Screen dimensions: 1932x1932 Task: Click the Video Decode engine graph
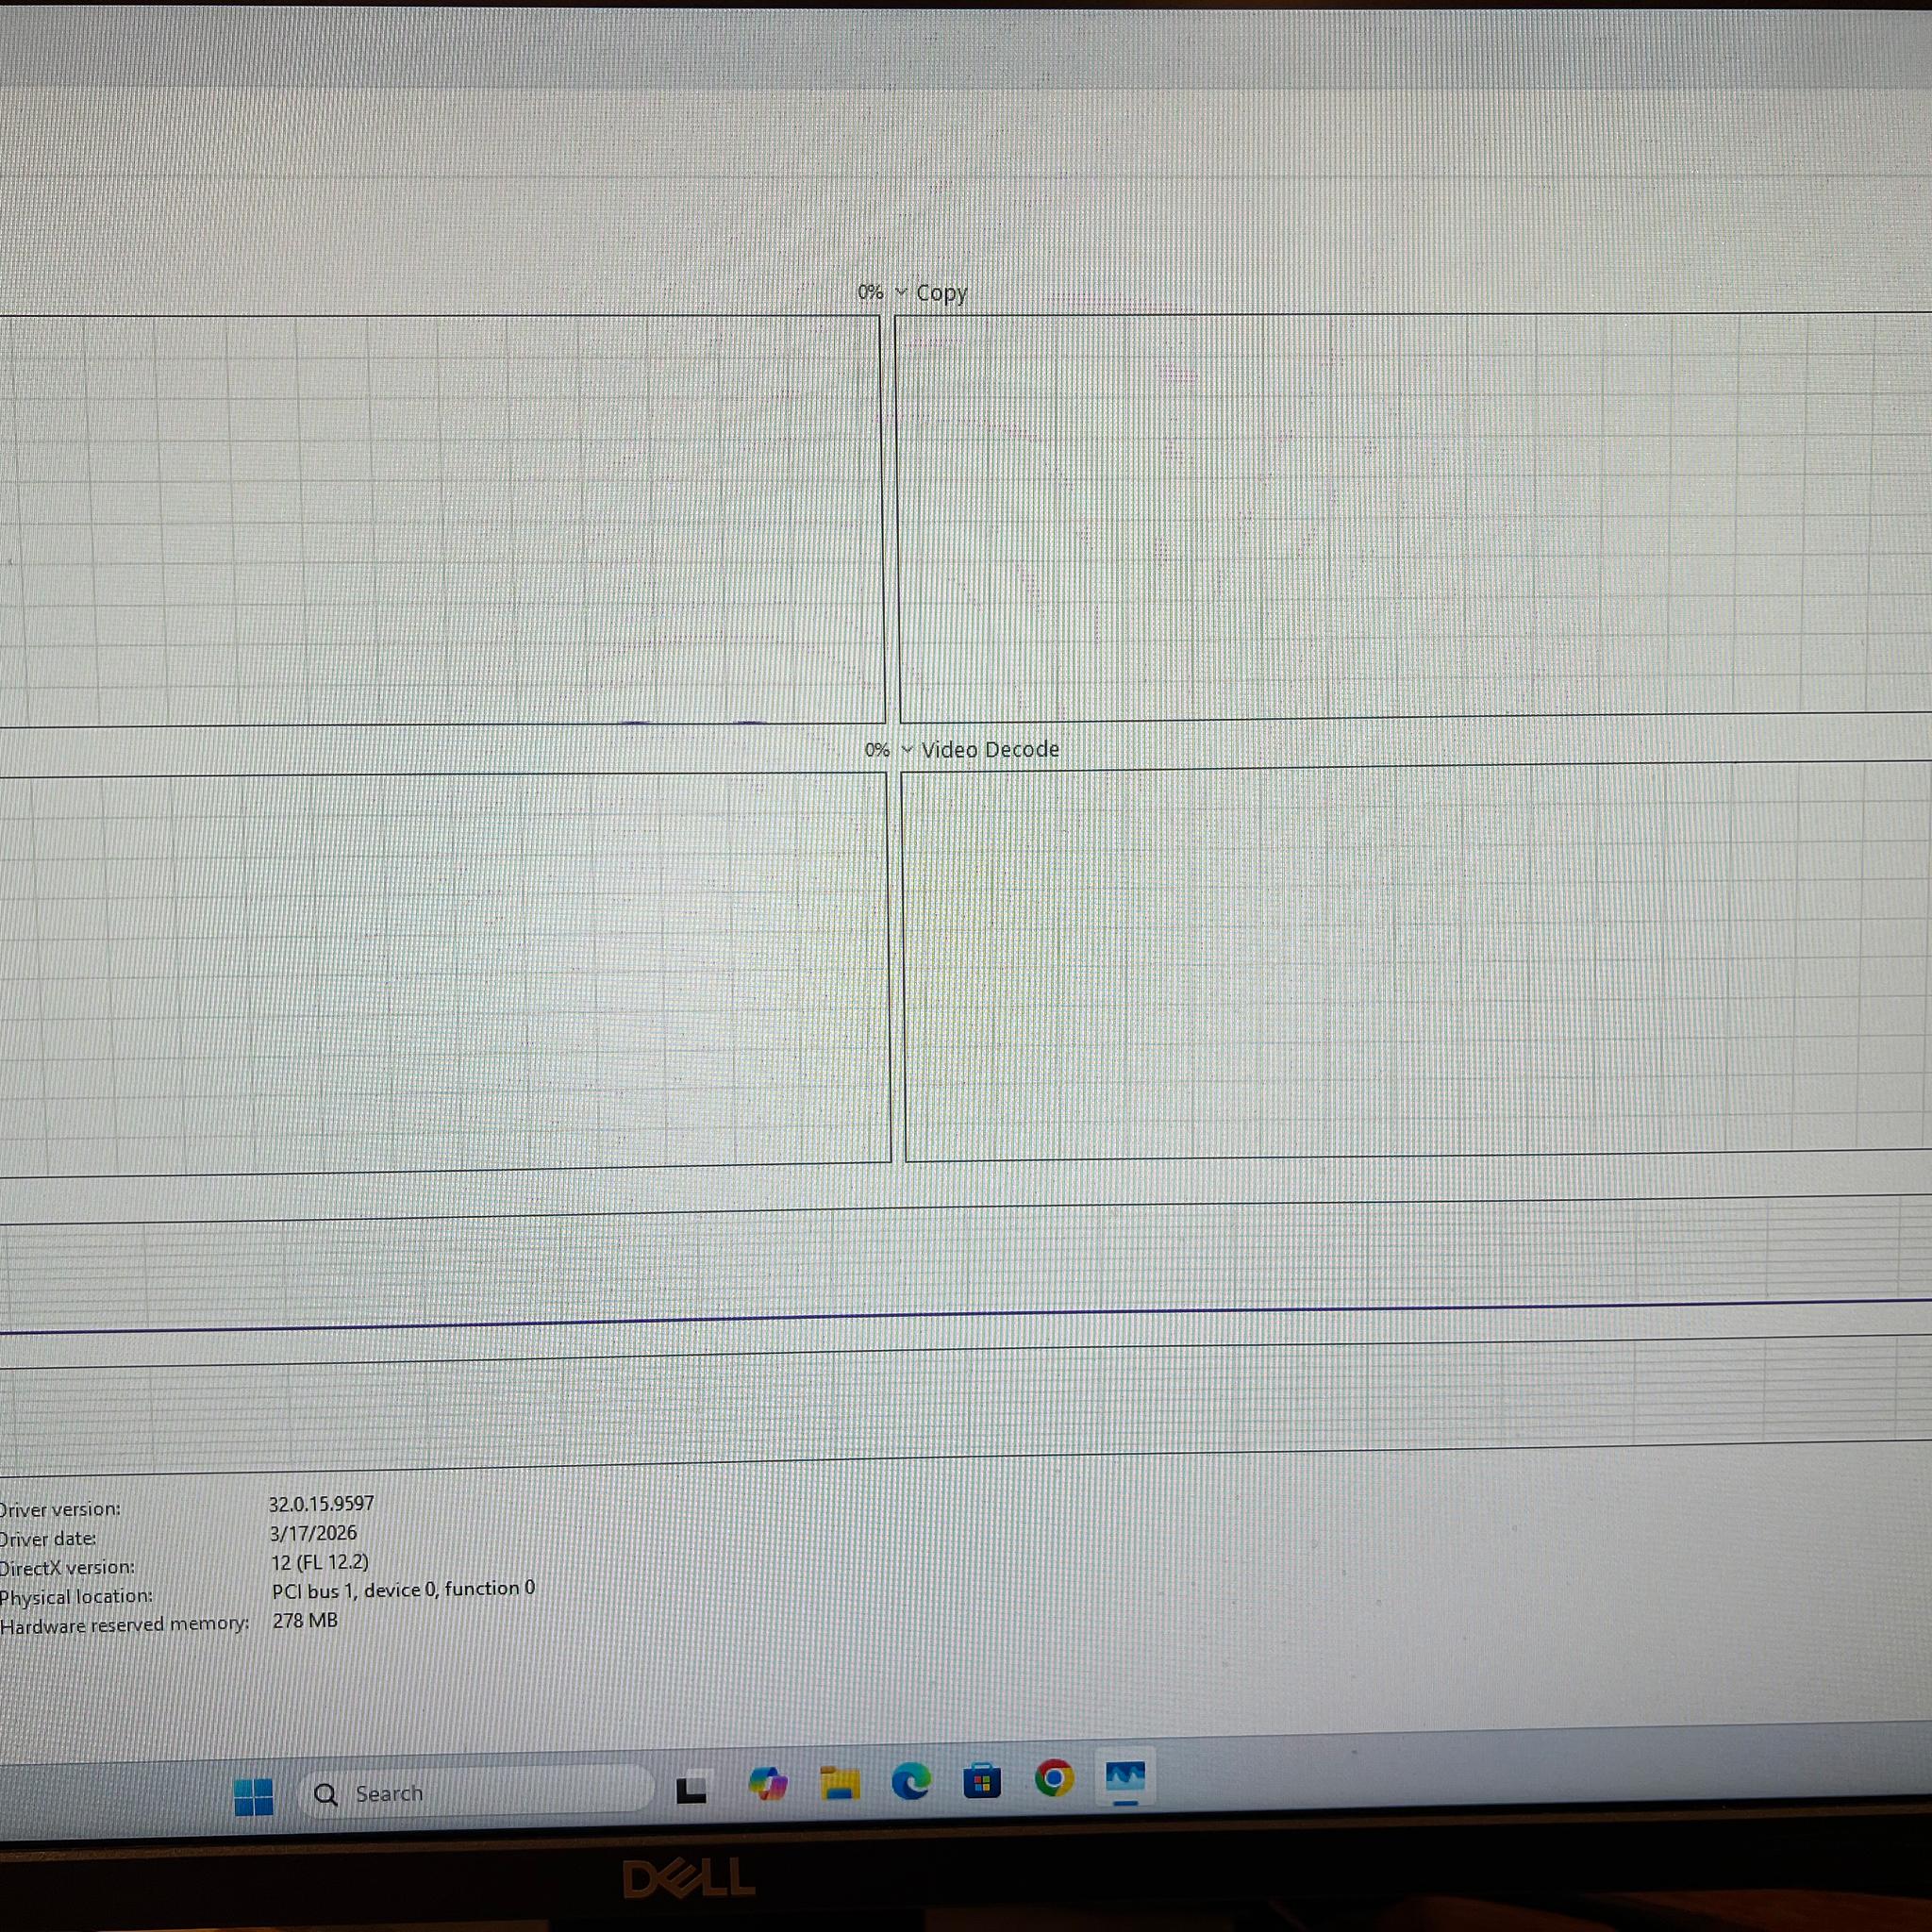(1416, 963)
